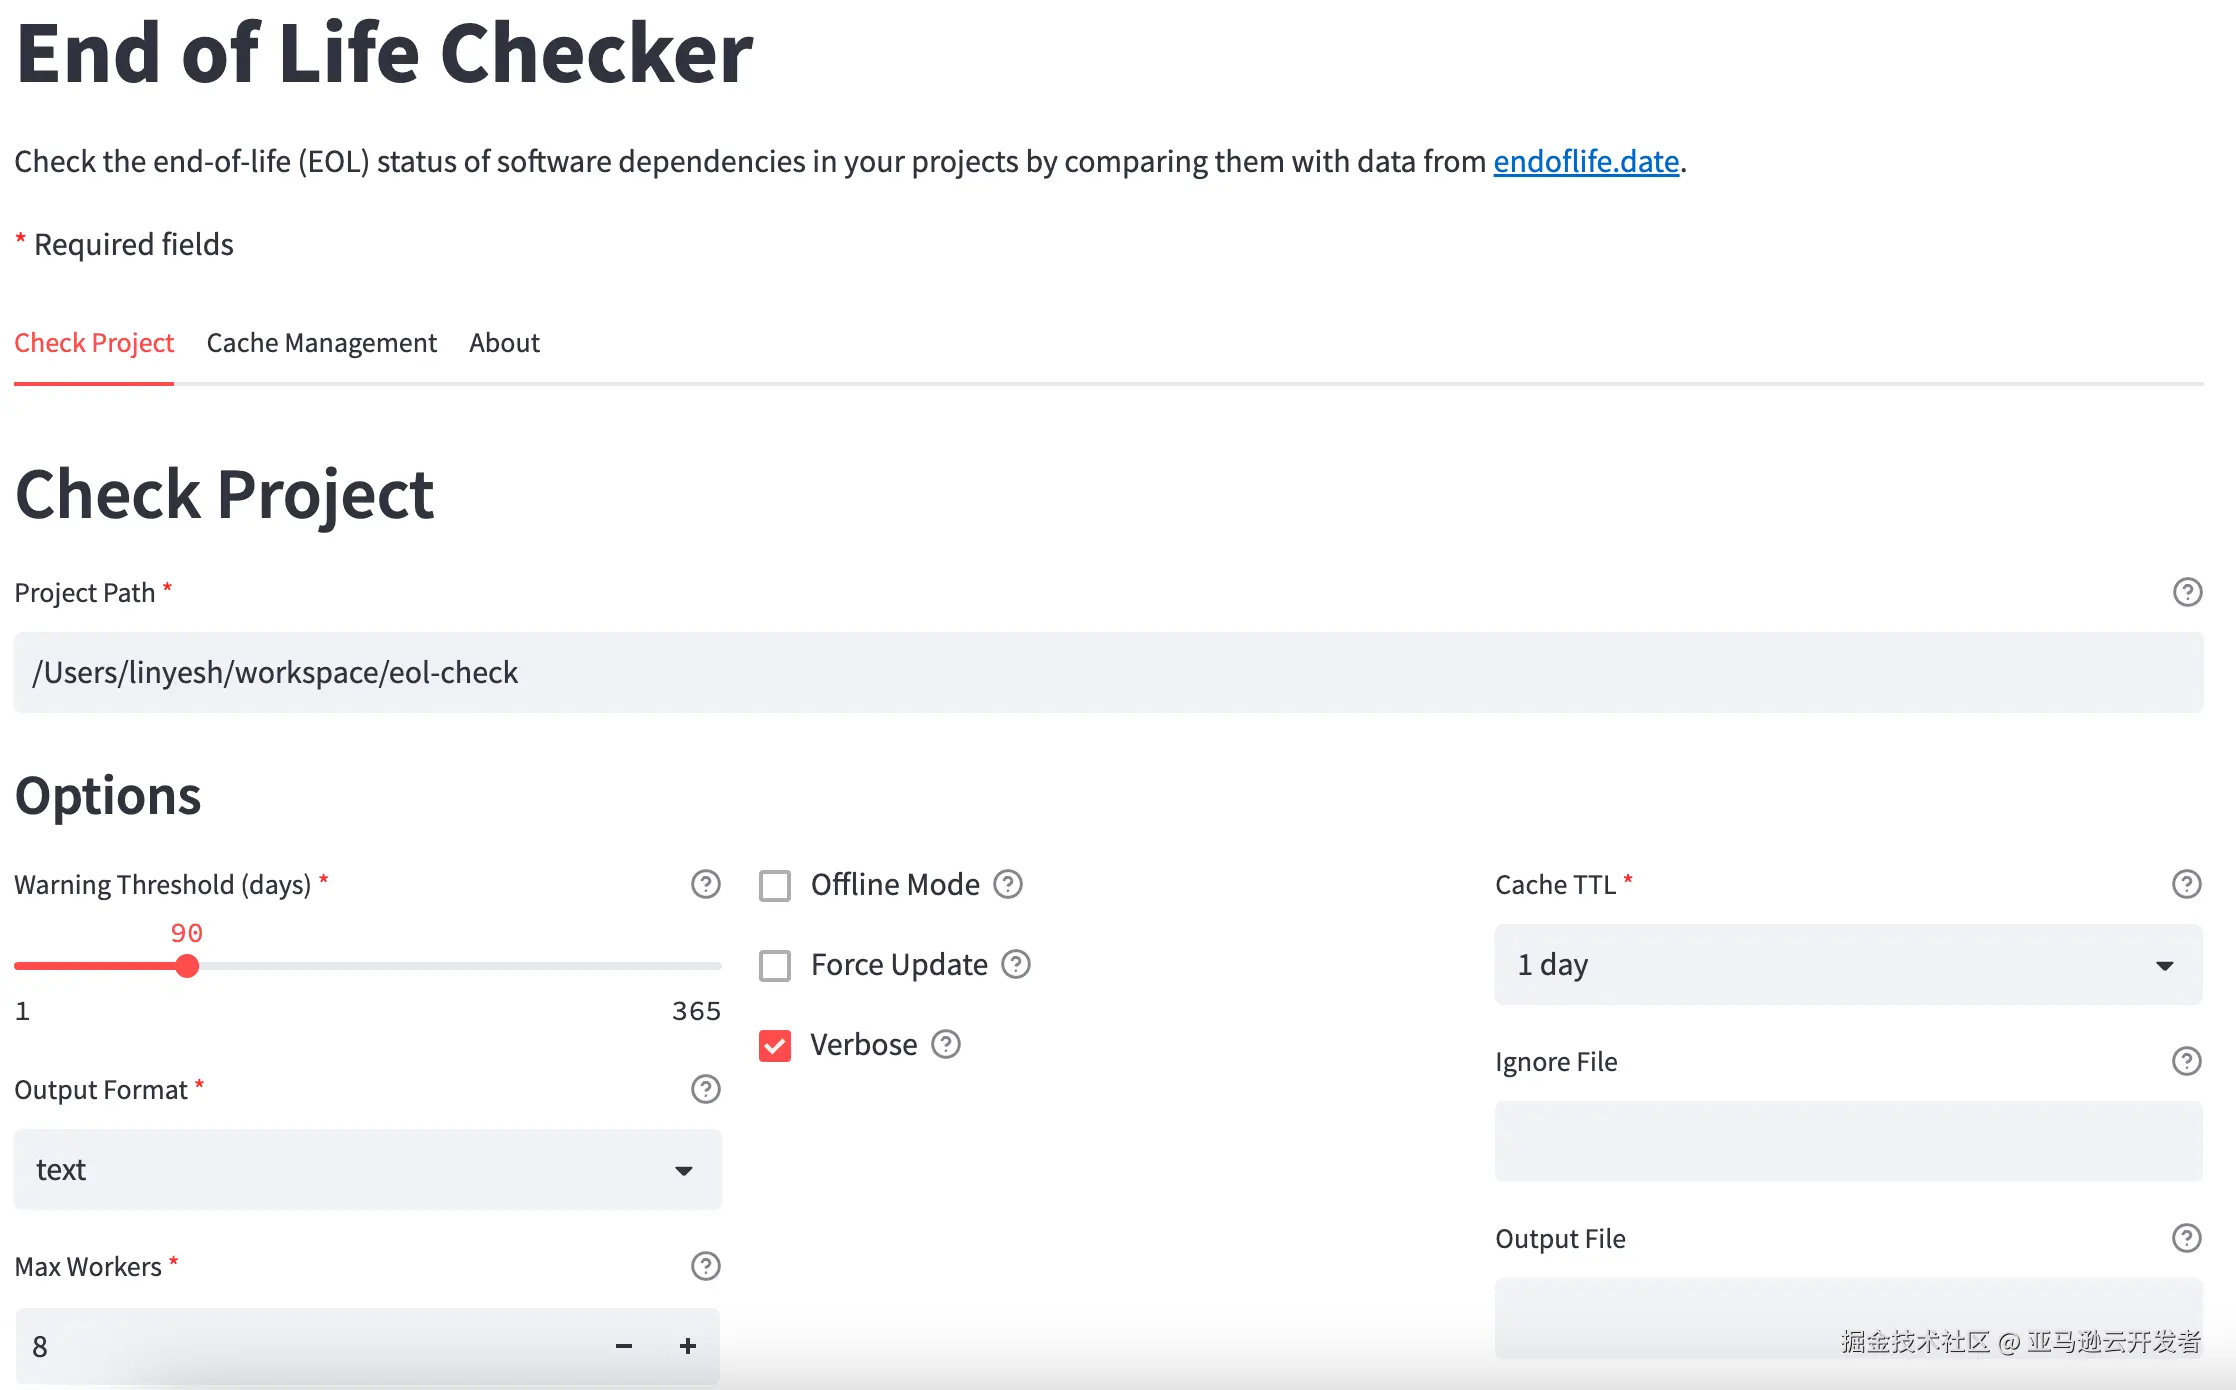The image size is (2236, 1390).
Task: Click the Project Path input field
Action: point(1108,672)
